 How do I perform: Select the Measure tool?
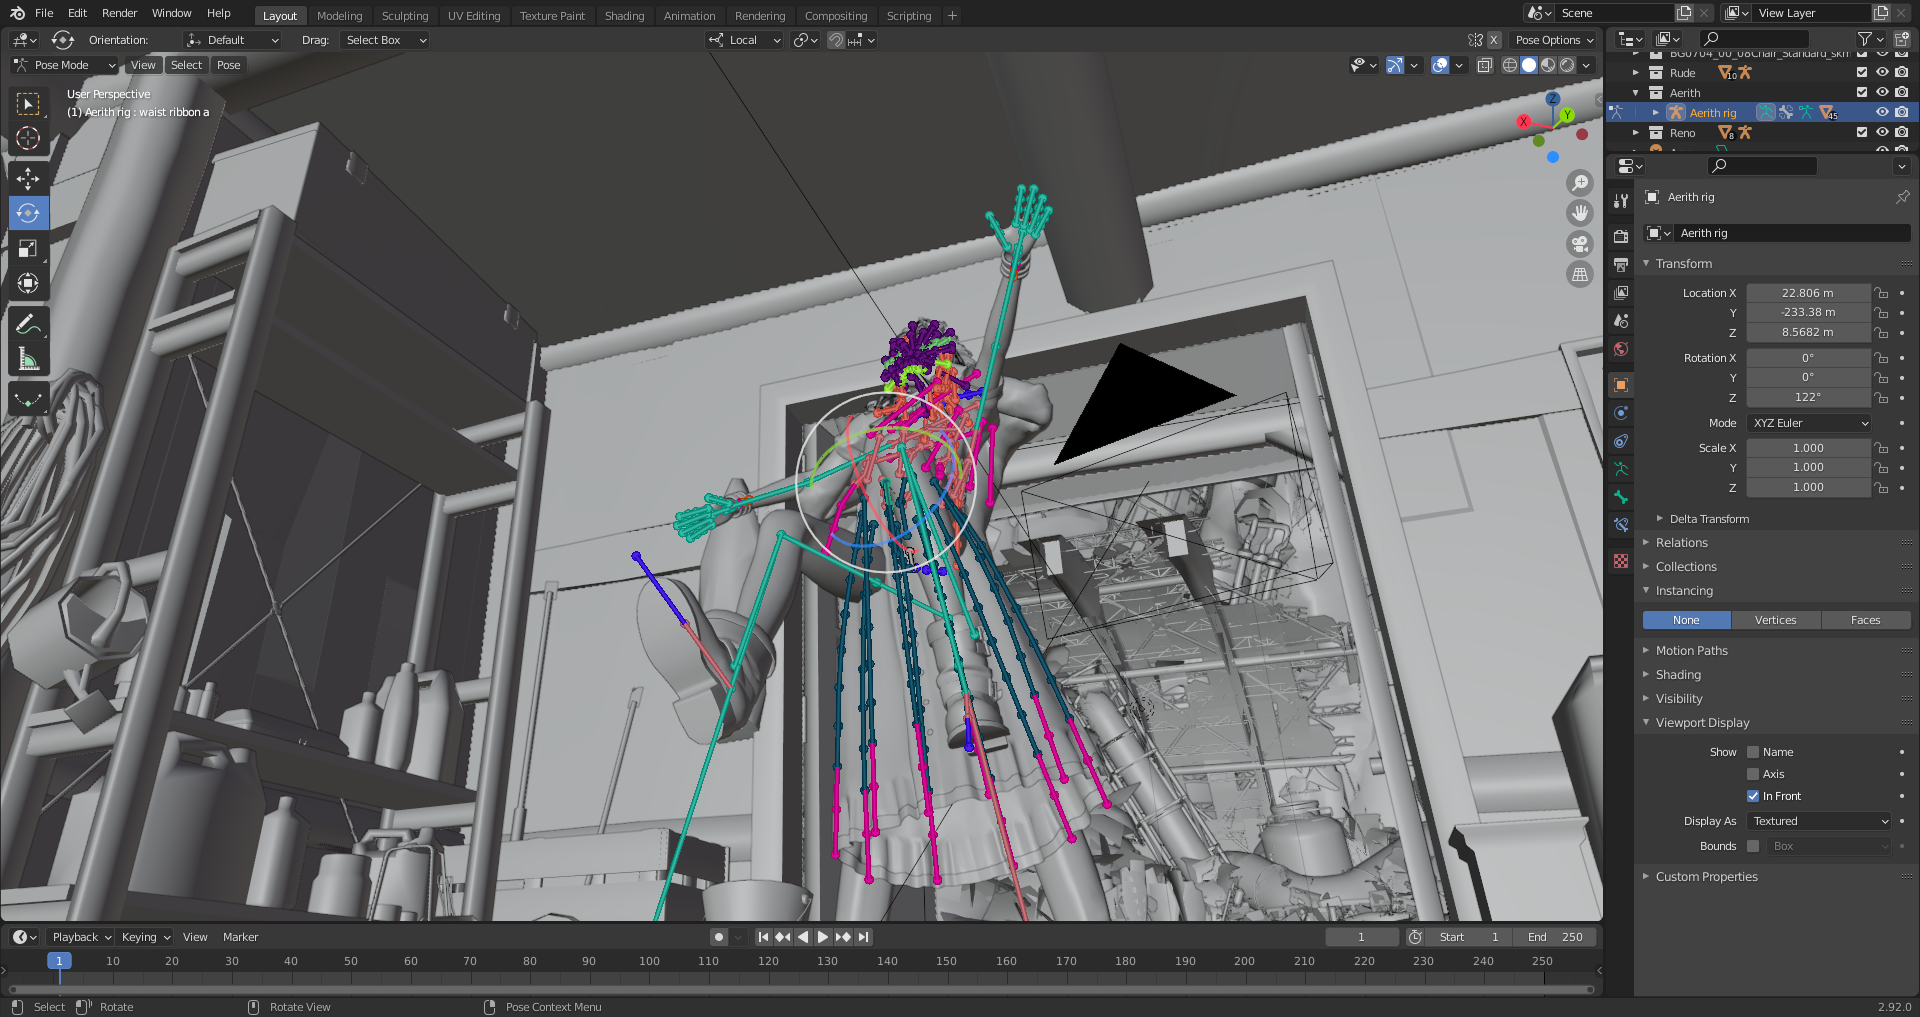click(x=28, y=359)
